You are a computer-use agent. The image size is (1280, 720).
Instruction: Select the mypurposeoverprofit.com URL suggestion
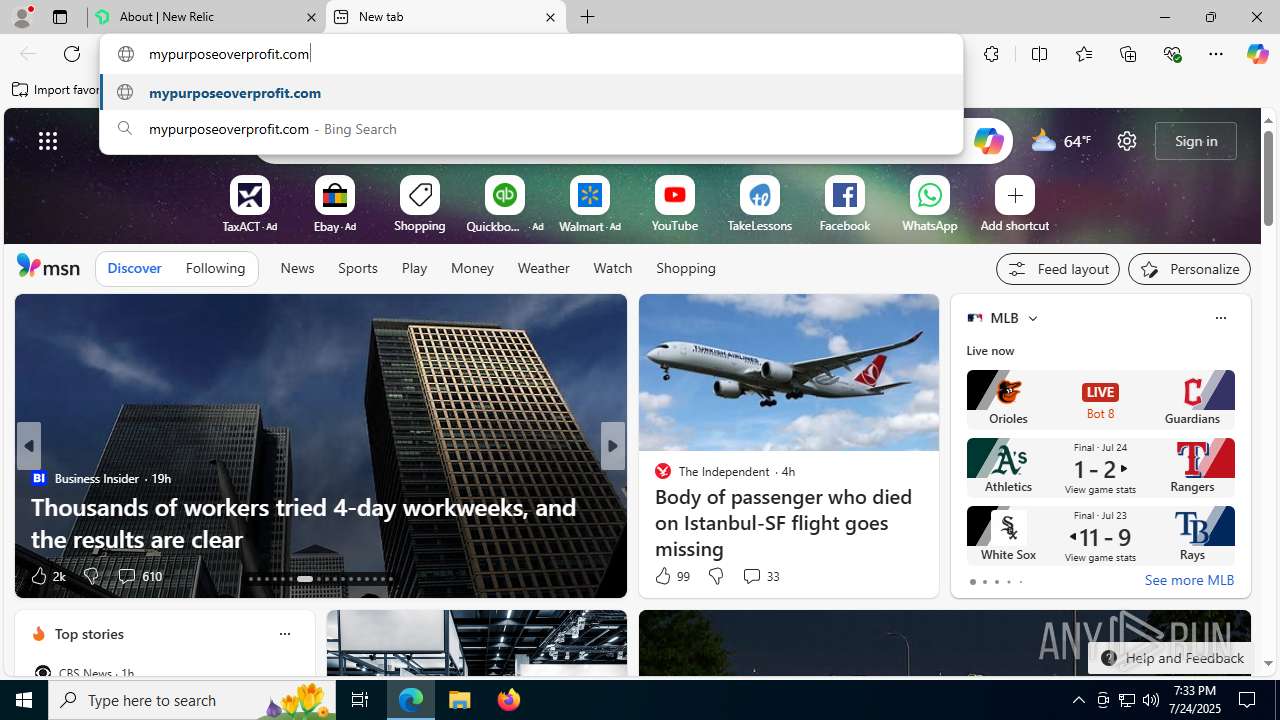pos(531,92)
